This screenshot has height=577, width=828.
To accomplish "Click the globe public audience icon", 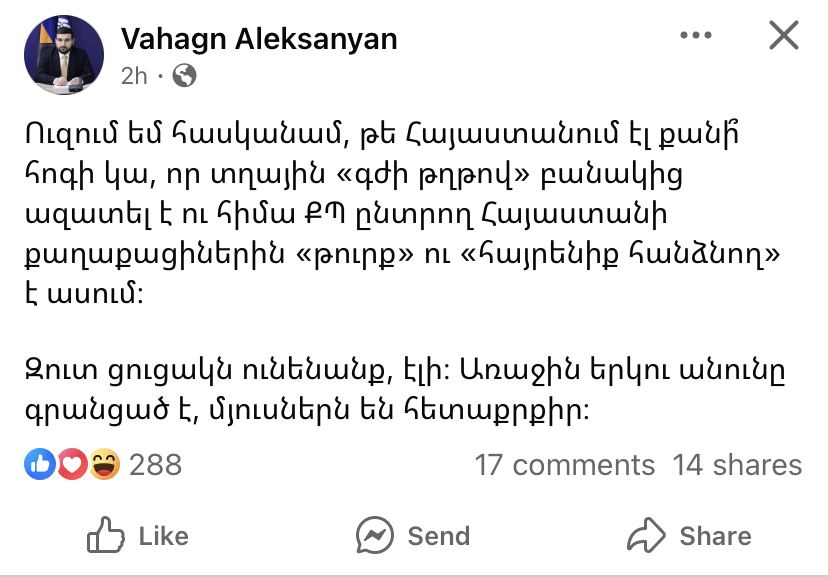I will tap(185, 75).
